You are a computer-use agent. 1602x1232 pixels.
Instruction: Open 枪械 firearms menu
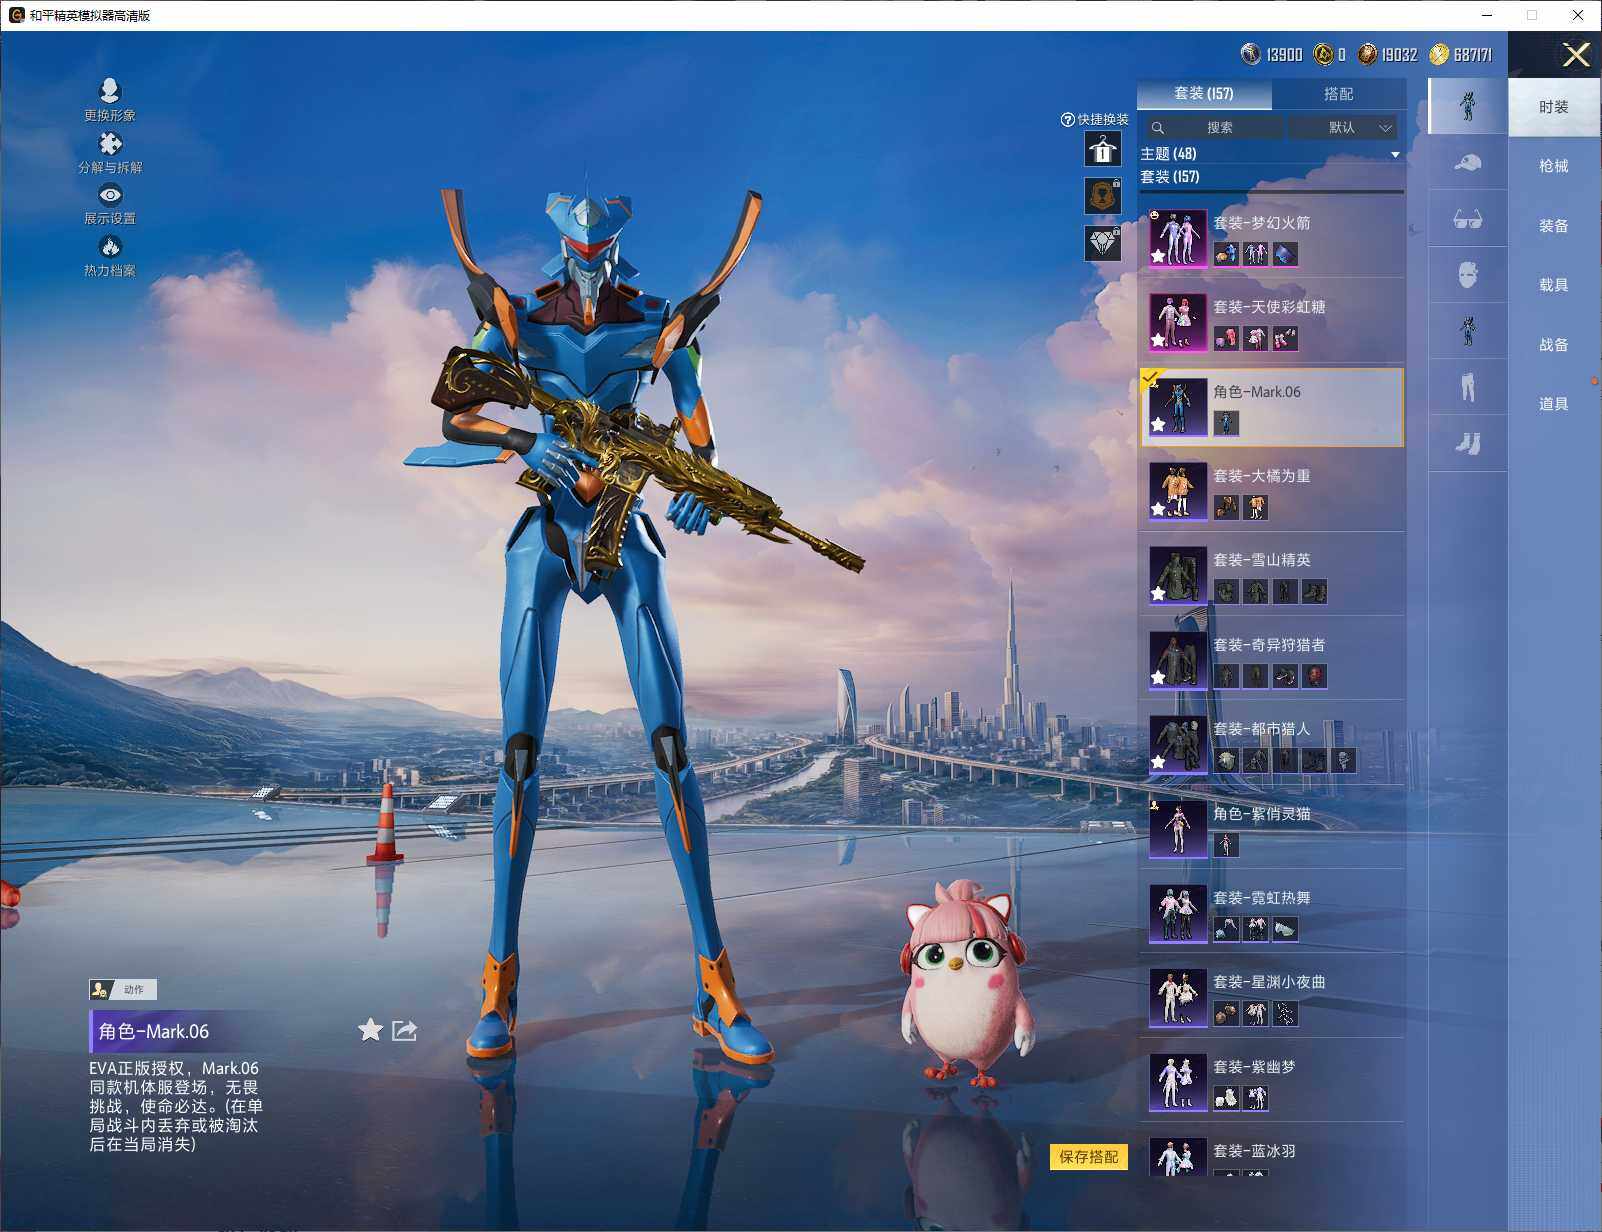pos(1554,166)
